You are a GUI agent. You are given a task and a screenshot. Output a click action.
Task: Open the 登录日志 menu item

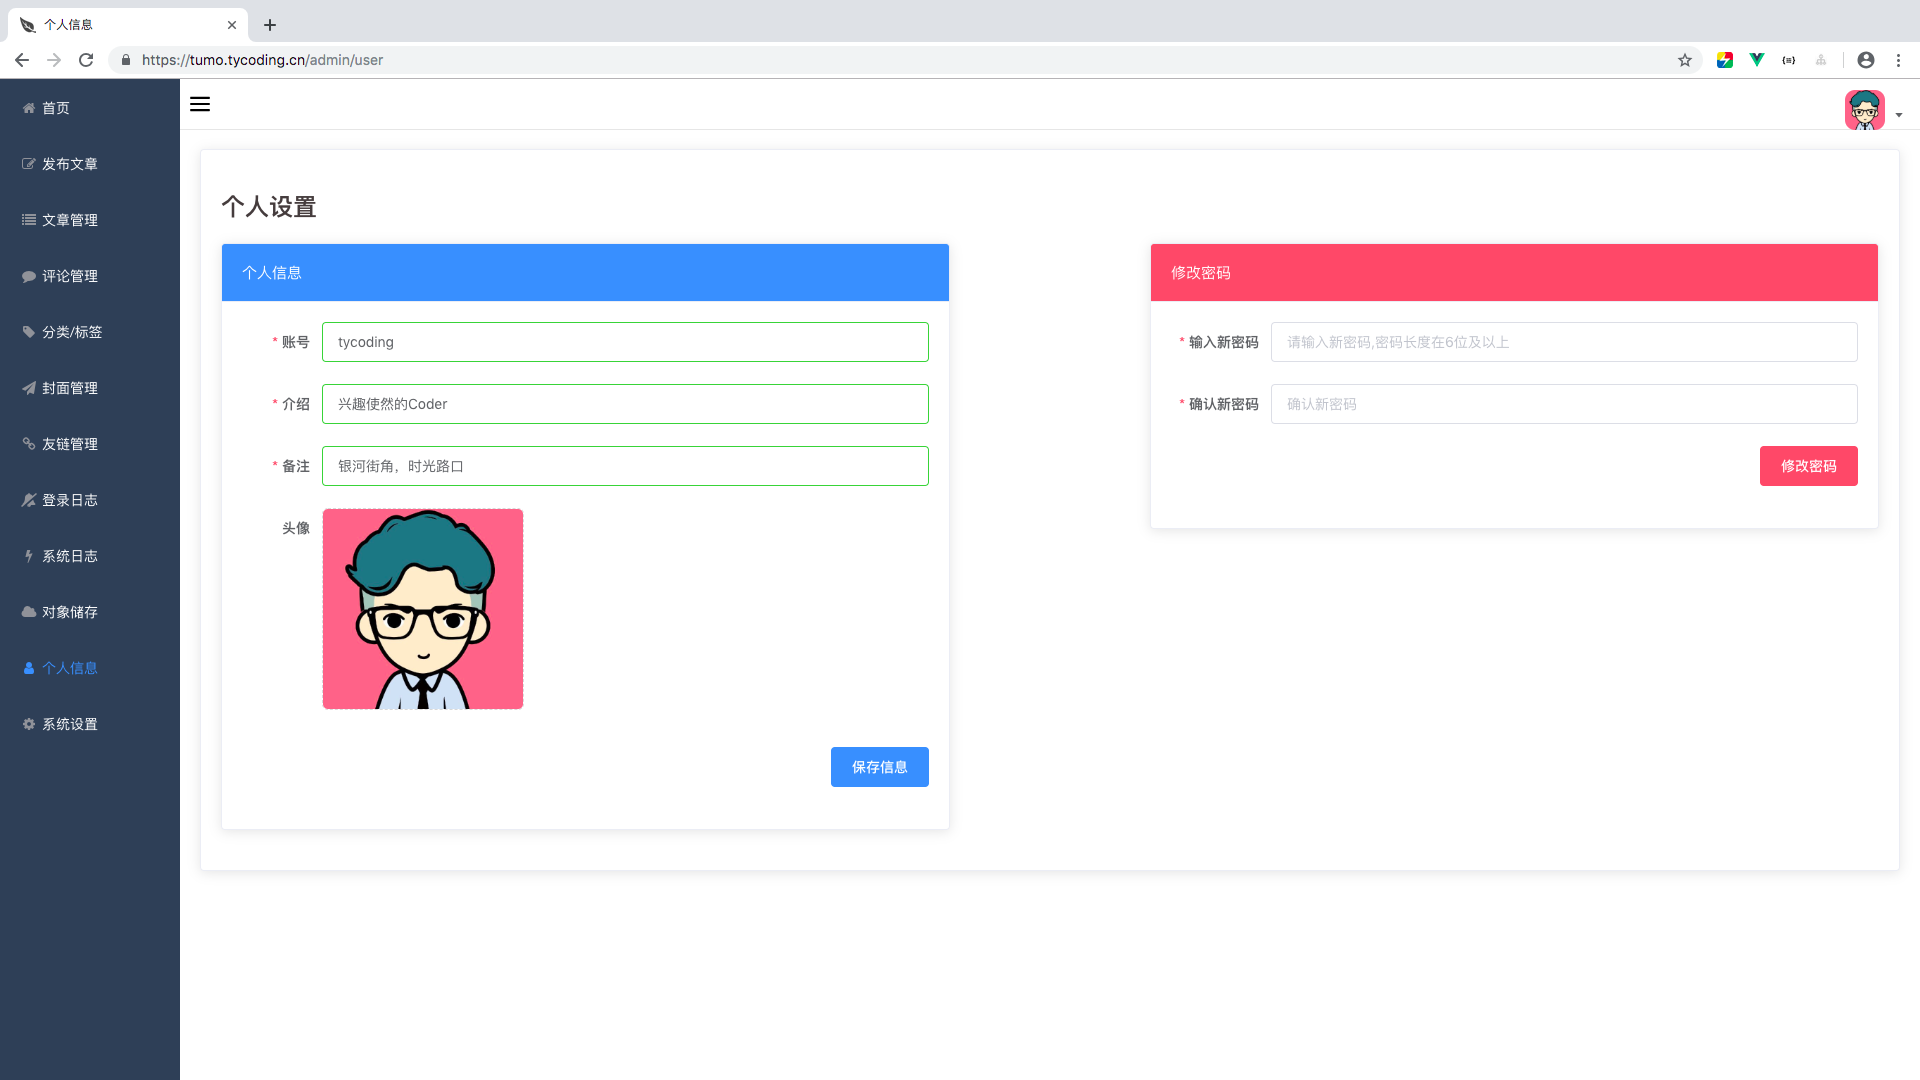click(x=69, y=500)
